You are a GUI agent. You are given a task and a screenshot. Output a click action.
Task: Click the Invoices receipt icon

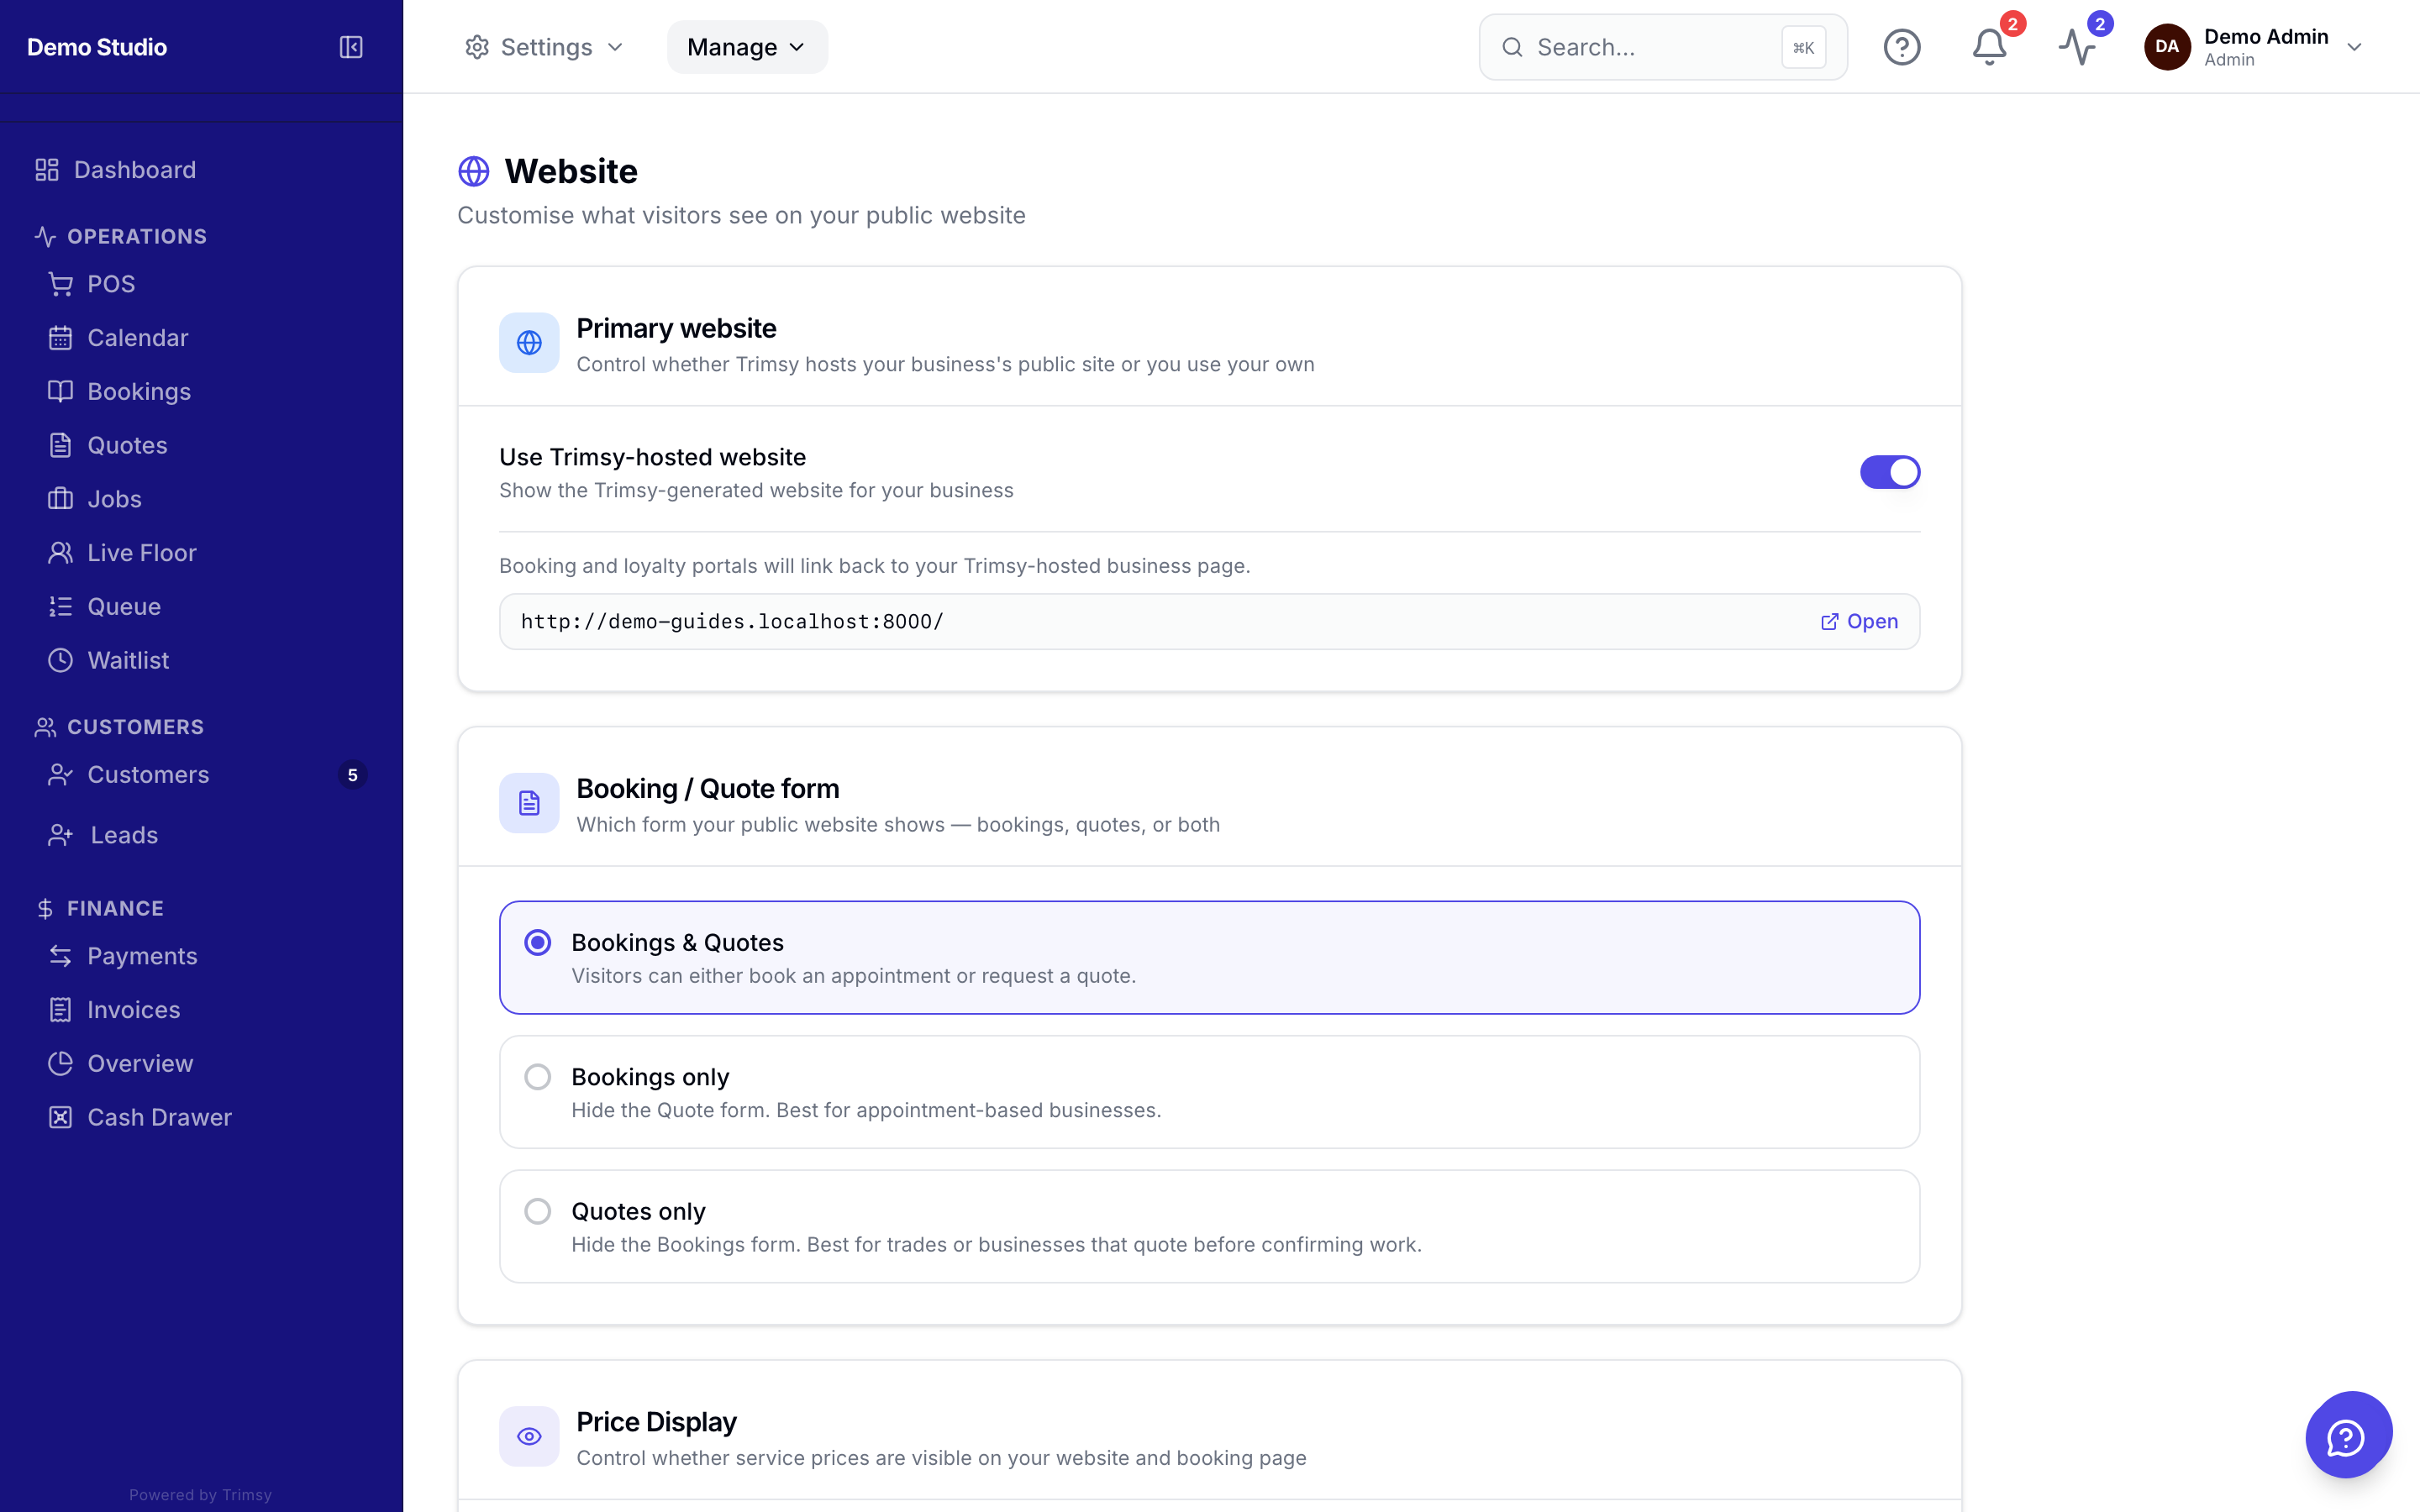point(61,1010)
